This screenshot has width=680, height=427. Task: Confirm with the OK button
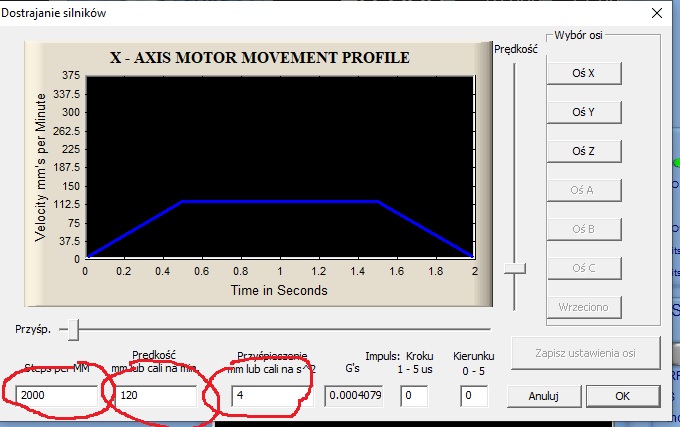point(623,396)
